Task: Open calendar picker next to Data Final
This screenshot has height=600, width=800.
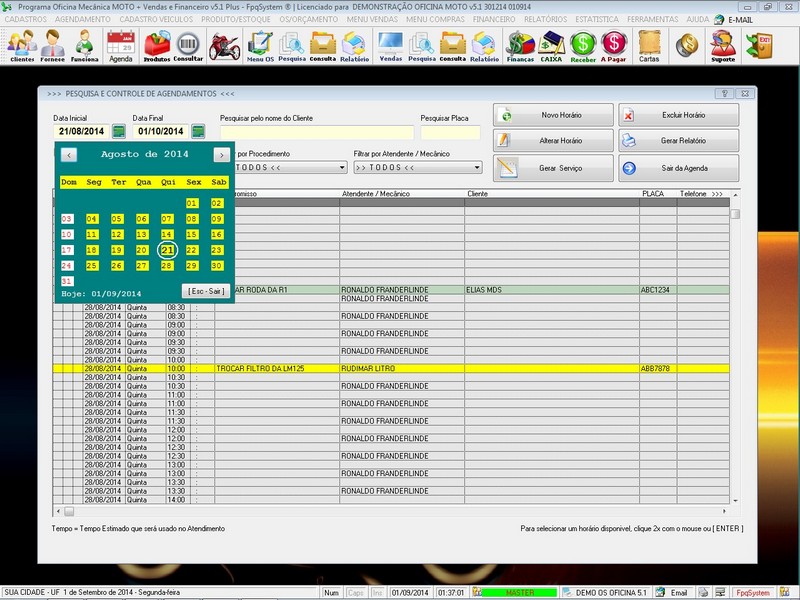Action: [x=198, y=131]
